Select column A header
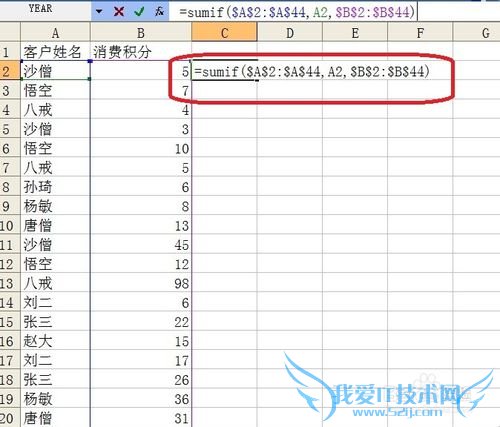The image size is (500, 427). point(55,33)
